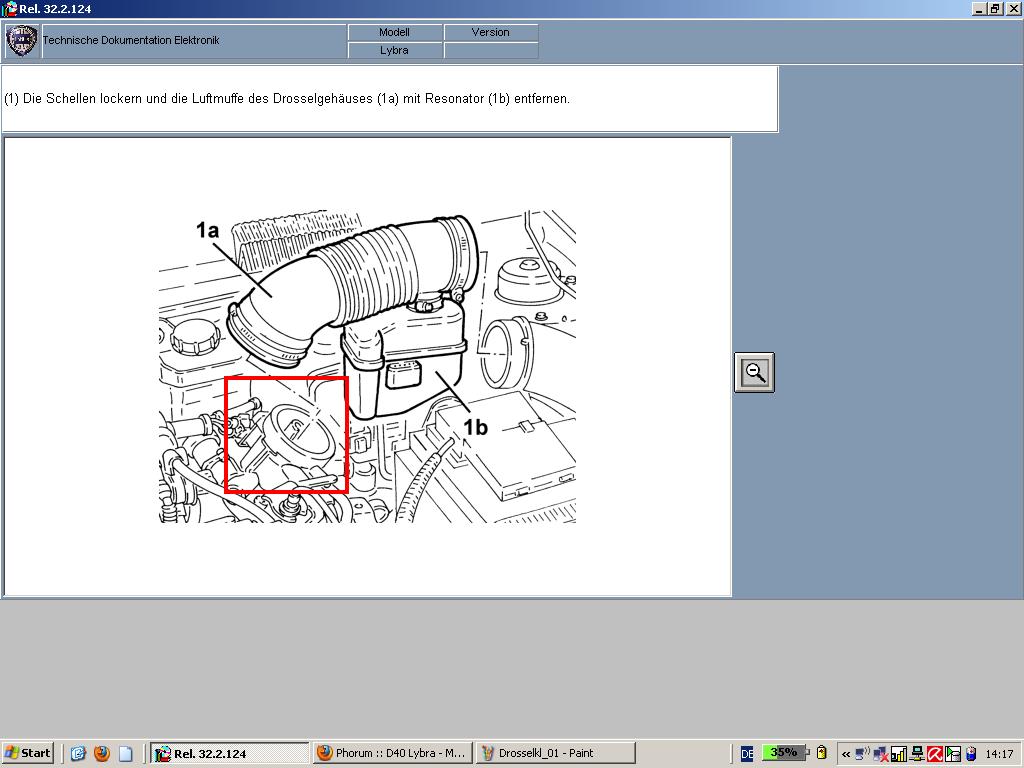Screen dimensions: 1024x768
Task: Click the yellow battery icon beside the battery meter
Action: [822, 752]
